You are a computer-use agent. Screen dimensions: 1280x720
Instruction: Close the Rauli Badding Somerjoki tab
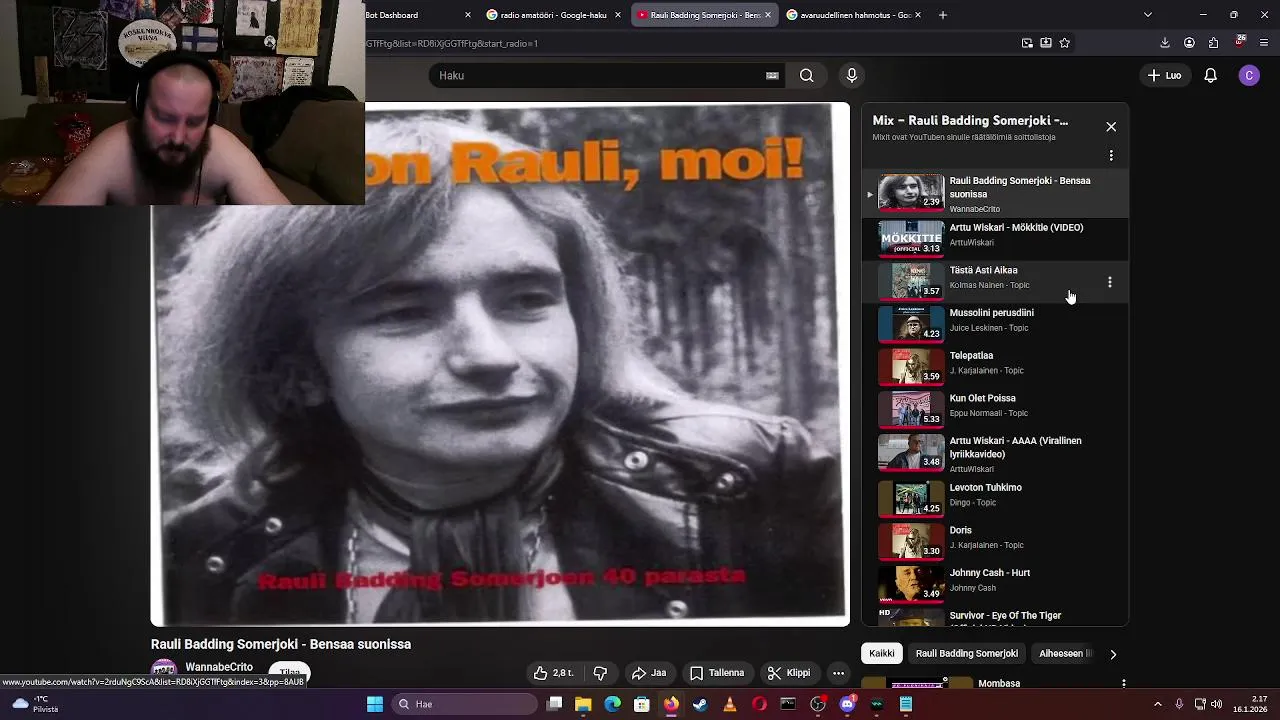768,15
